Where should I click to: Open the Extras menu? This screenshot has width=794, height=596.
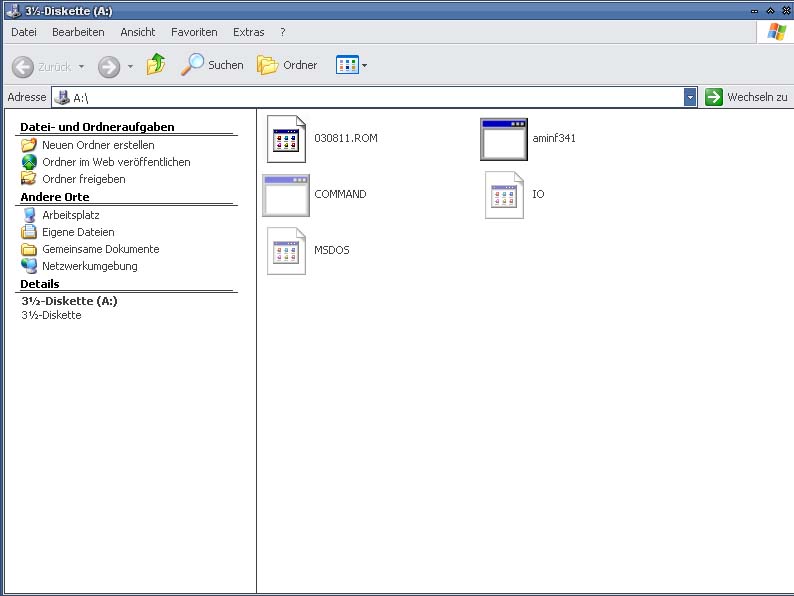[249, 32]
